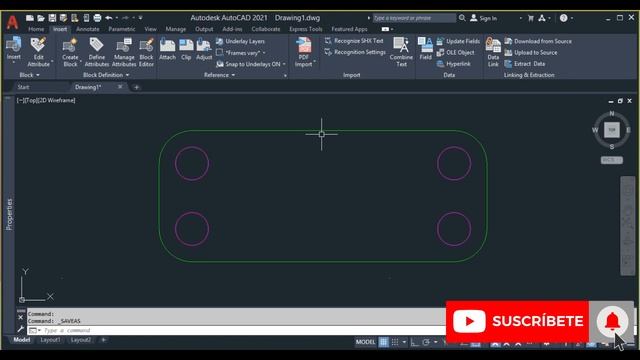Open the Autodesk App Store cart icon
The height and width of the screenshot is (360, 640).
[x=531, y=18]
